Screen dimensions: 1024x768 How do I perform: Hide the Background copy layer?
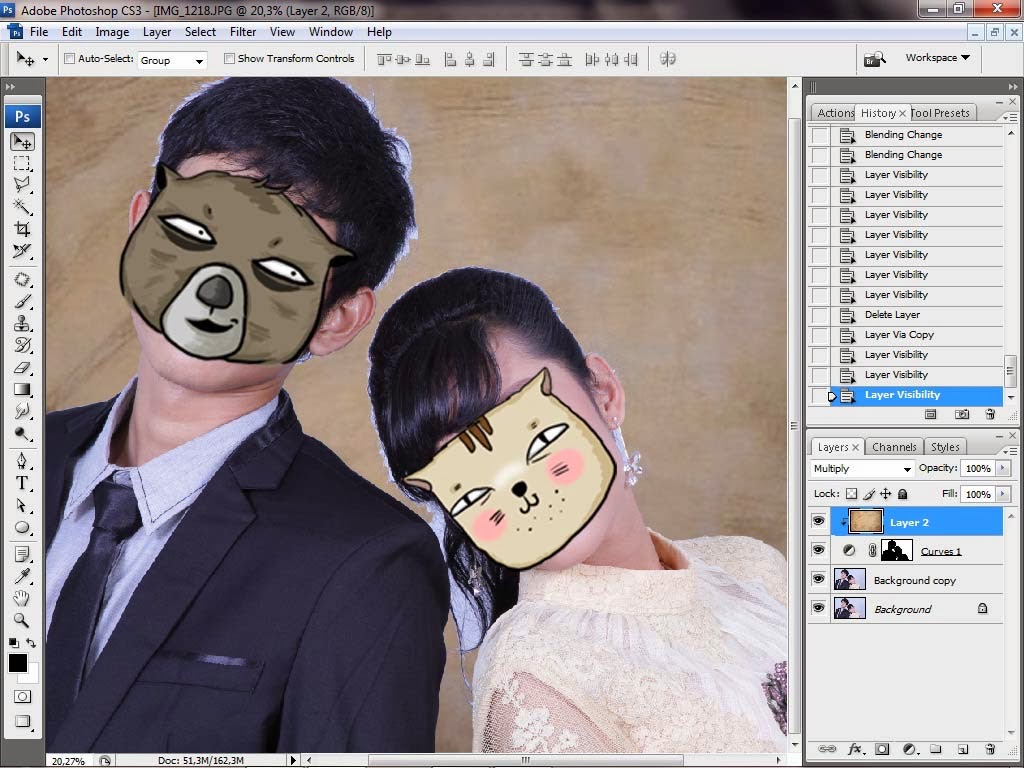pyautogui.click(x=819, y=579)
